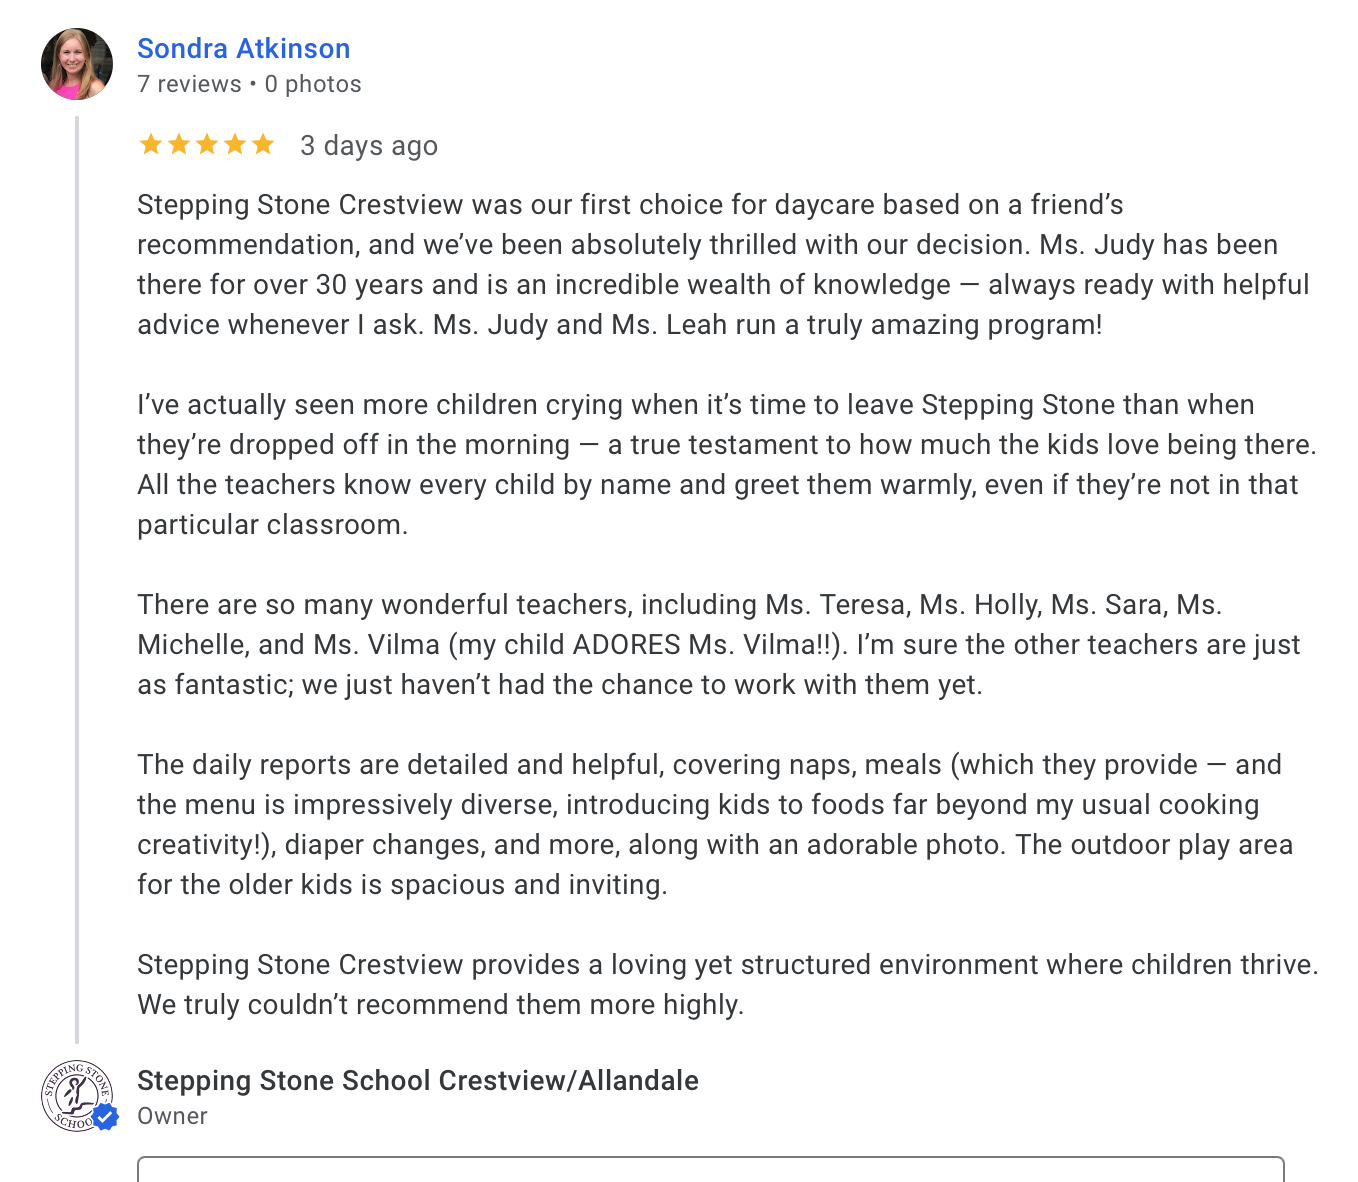Click the fourth gold rating star
Screen dimensions: 1358x1182
tap(235, 145)
